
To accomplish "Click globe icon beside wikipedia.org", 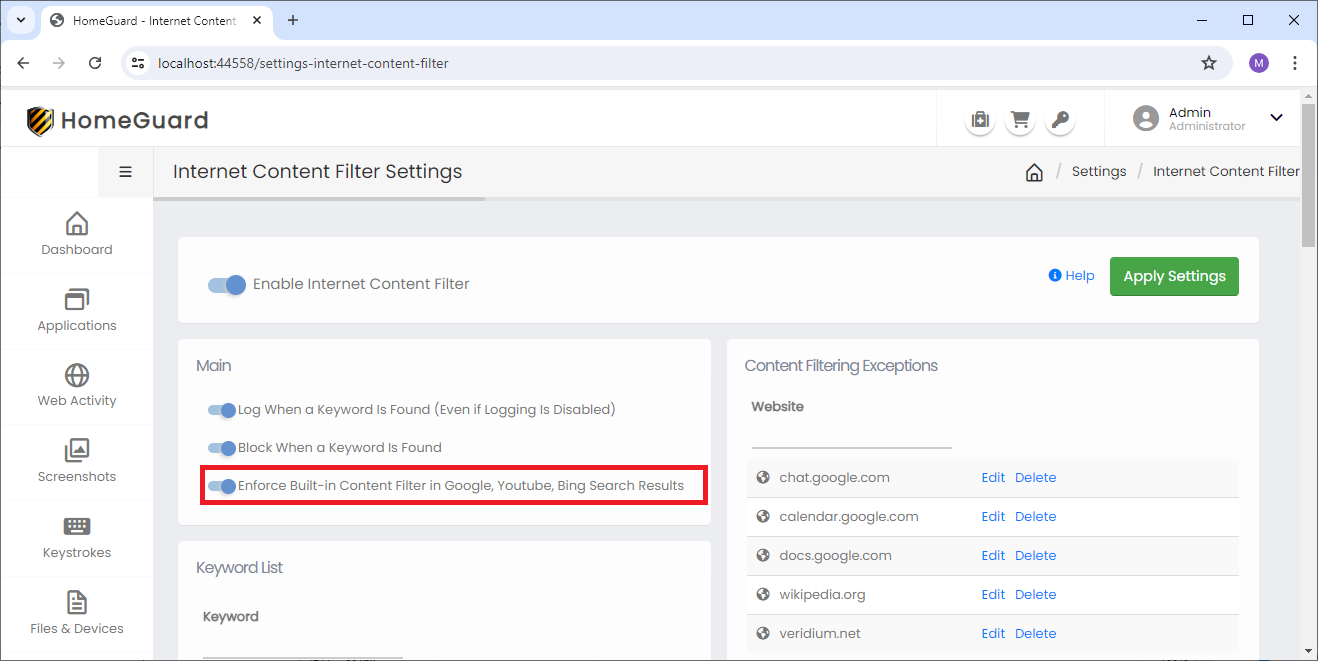I will click(x=764, y=594).
